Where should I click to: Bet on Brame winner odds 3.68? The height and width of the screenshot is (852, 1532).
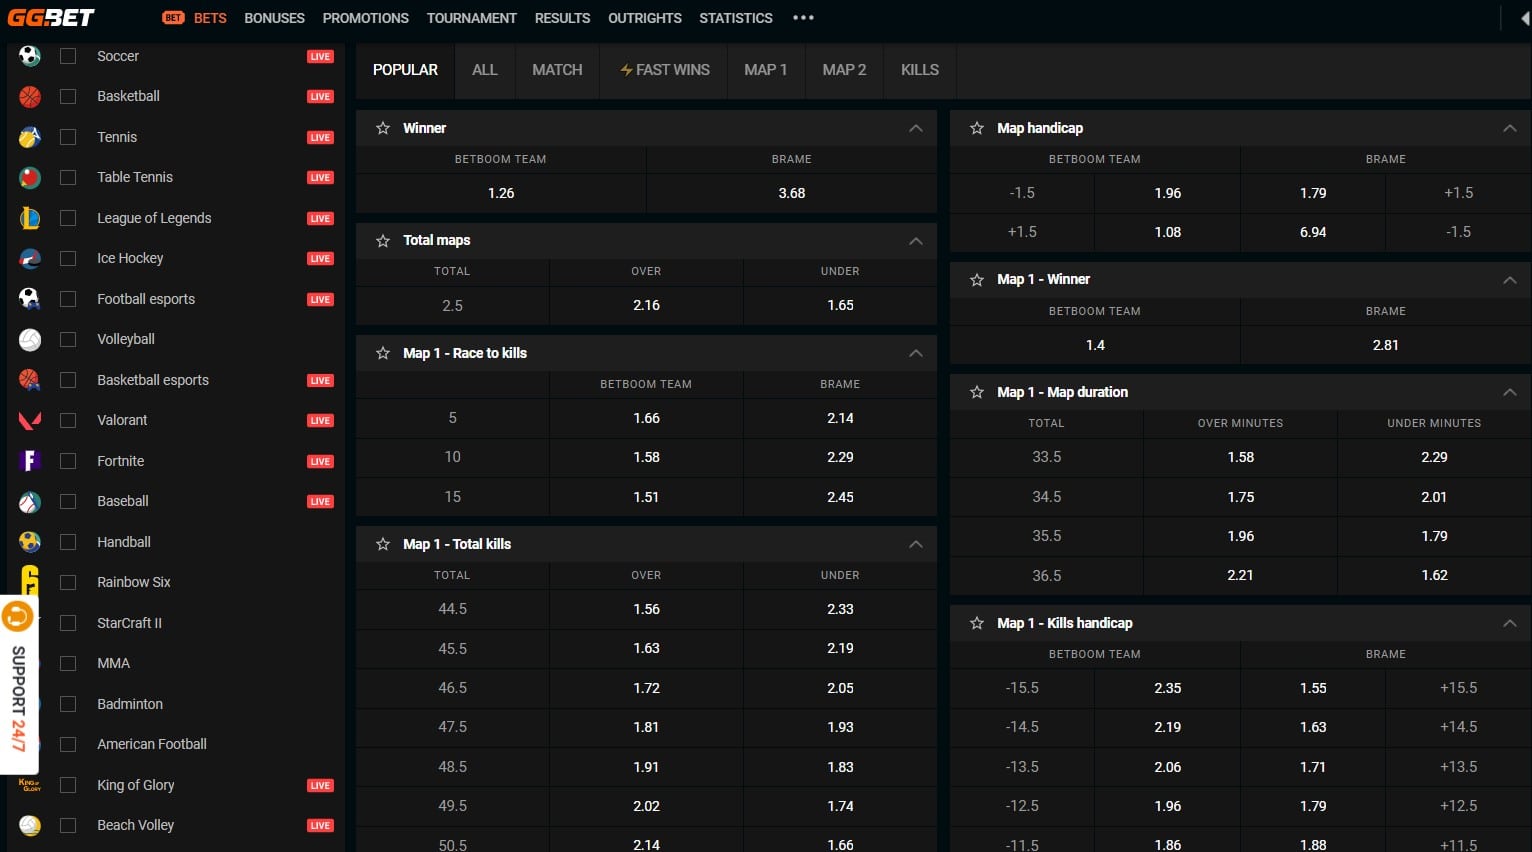pyautogui.click(x=791, y=193)
